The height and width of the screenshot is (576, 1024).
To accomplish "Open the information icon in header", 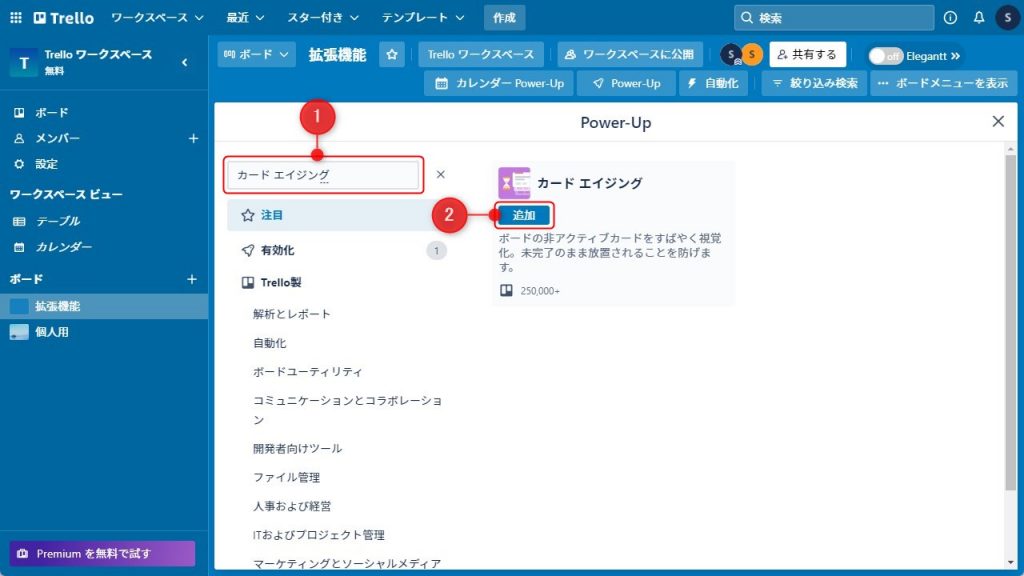I will [x=950, y=18].
